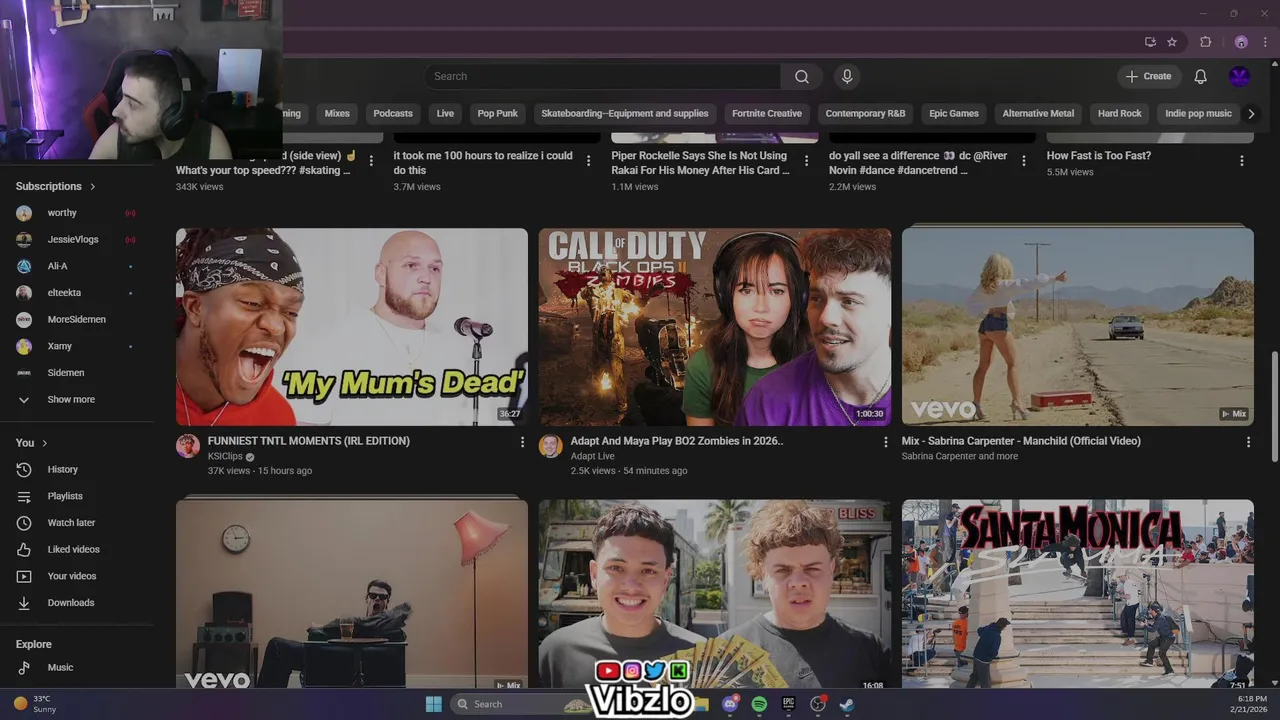Select the Hard Rock chip
This screenshot has height=720, width=1280.
coord(1119,113)
